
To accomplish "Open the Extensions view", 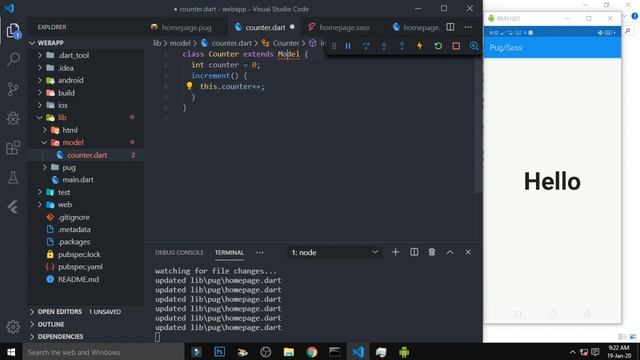I will pos(13,148).
